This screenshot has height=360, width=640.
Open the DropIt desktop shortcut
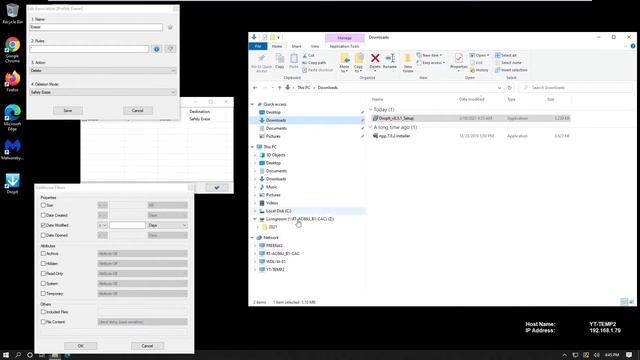tap(12, 183)
